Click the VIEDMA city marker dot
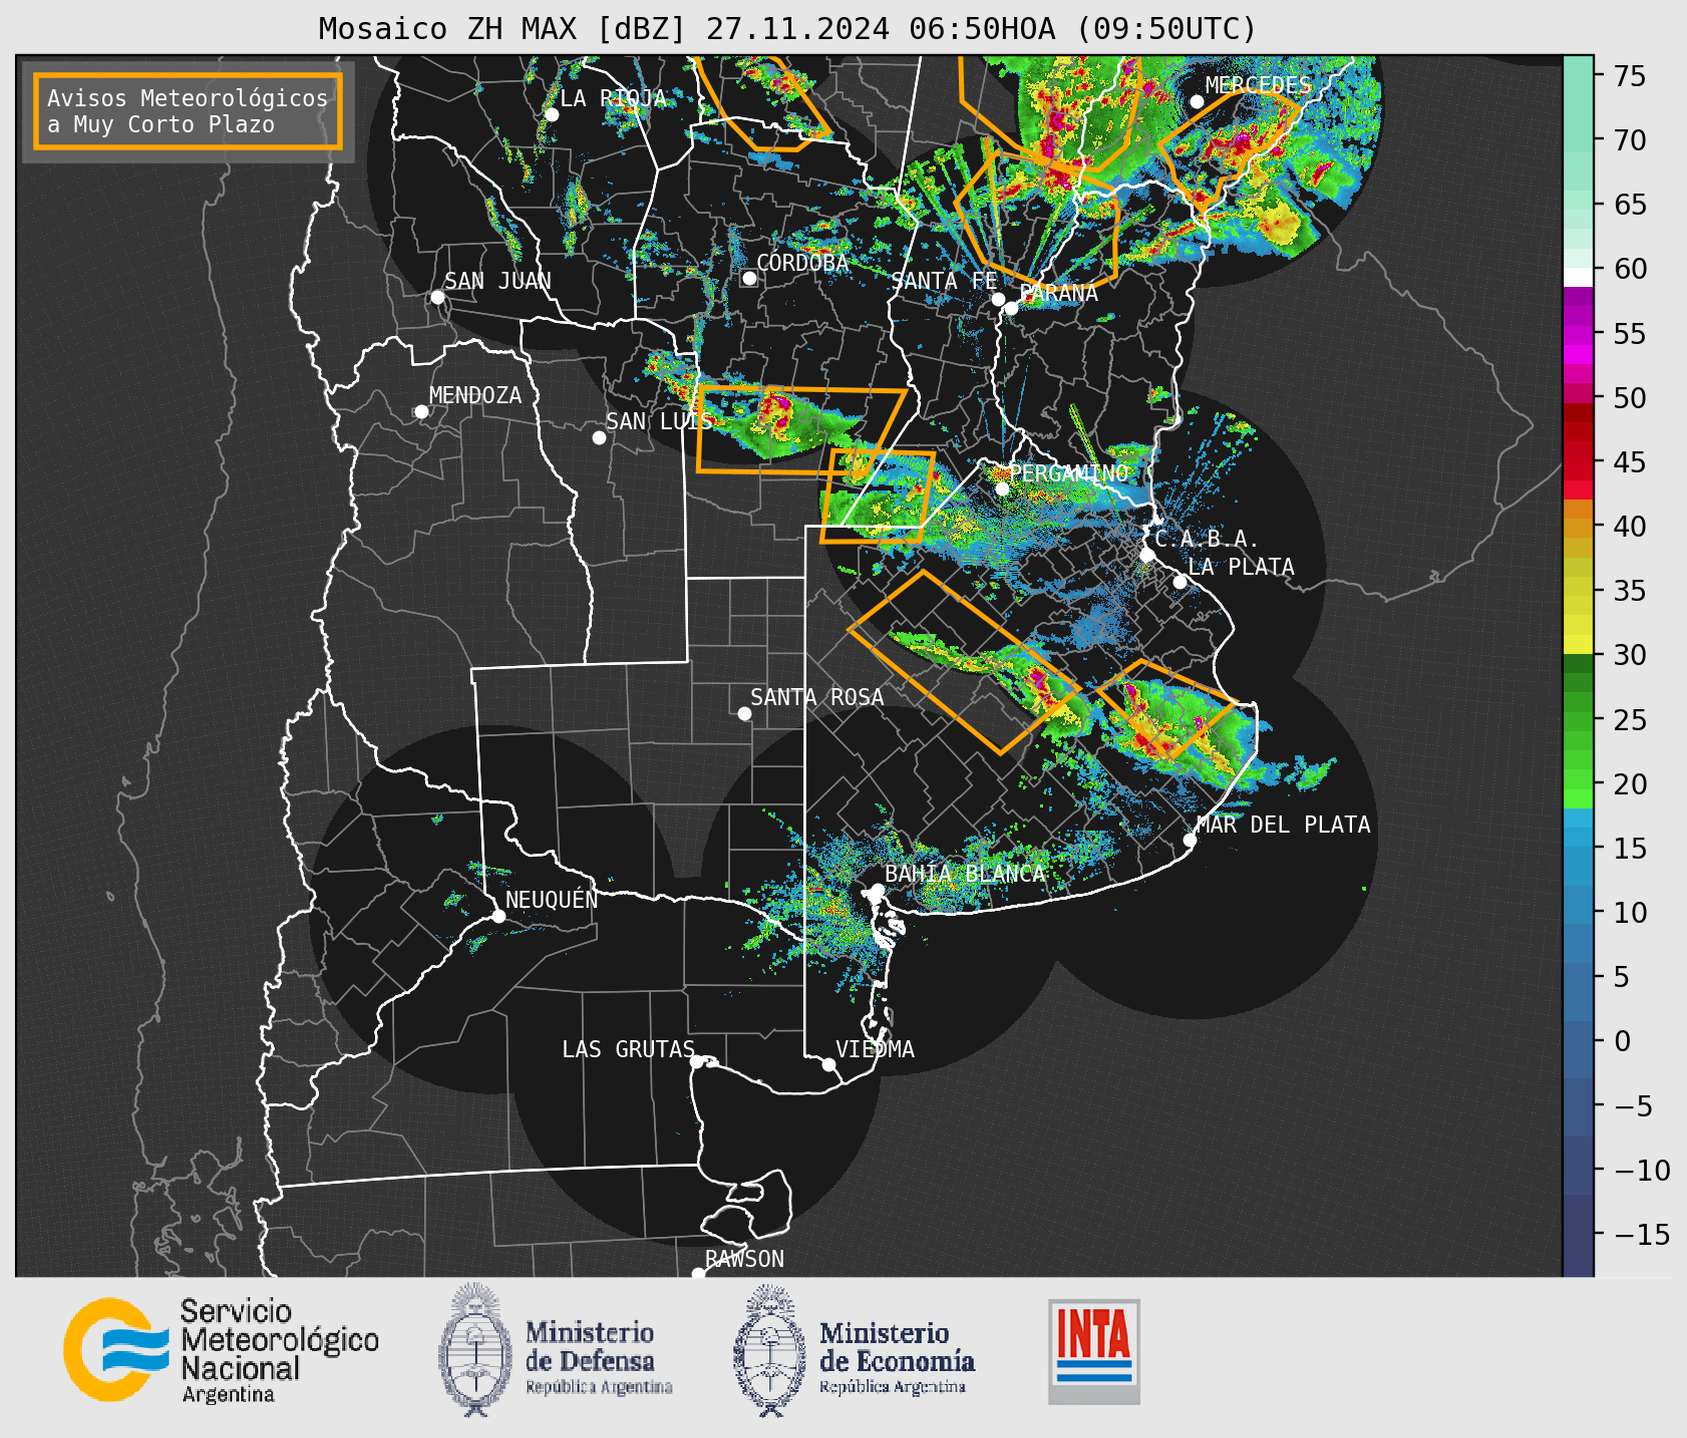The width and height of the screenshot is (1687, 1438). pos(829,1064)
